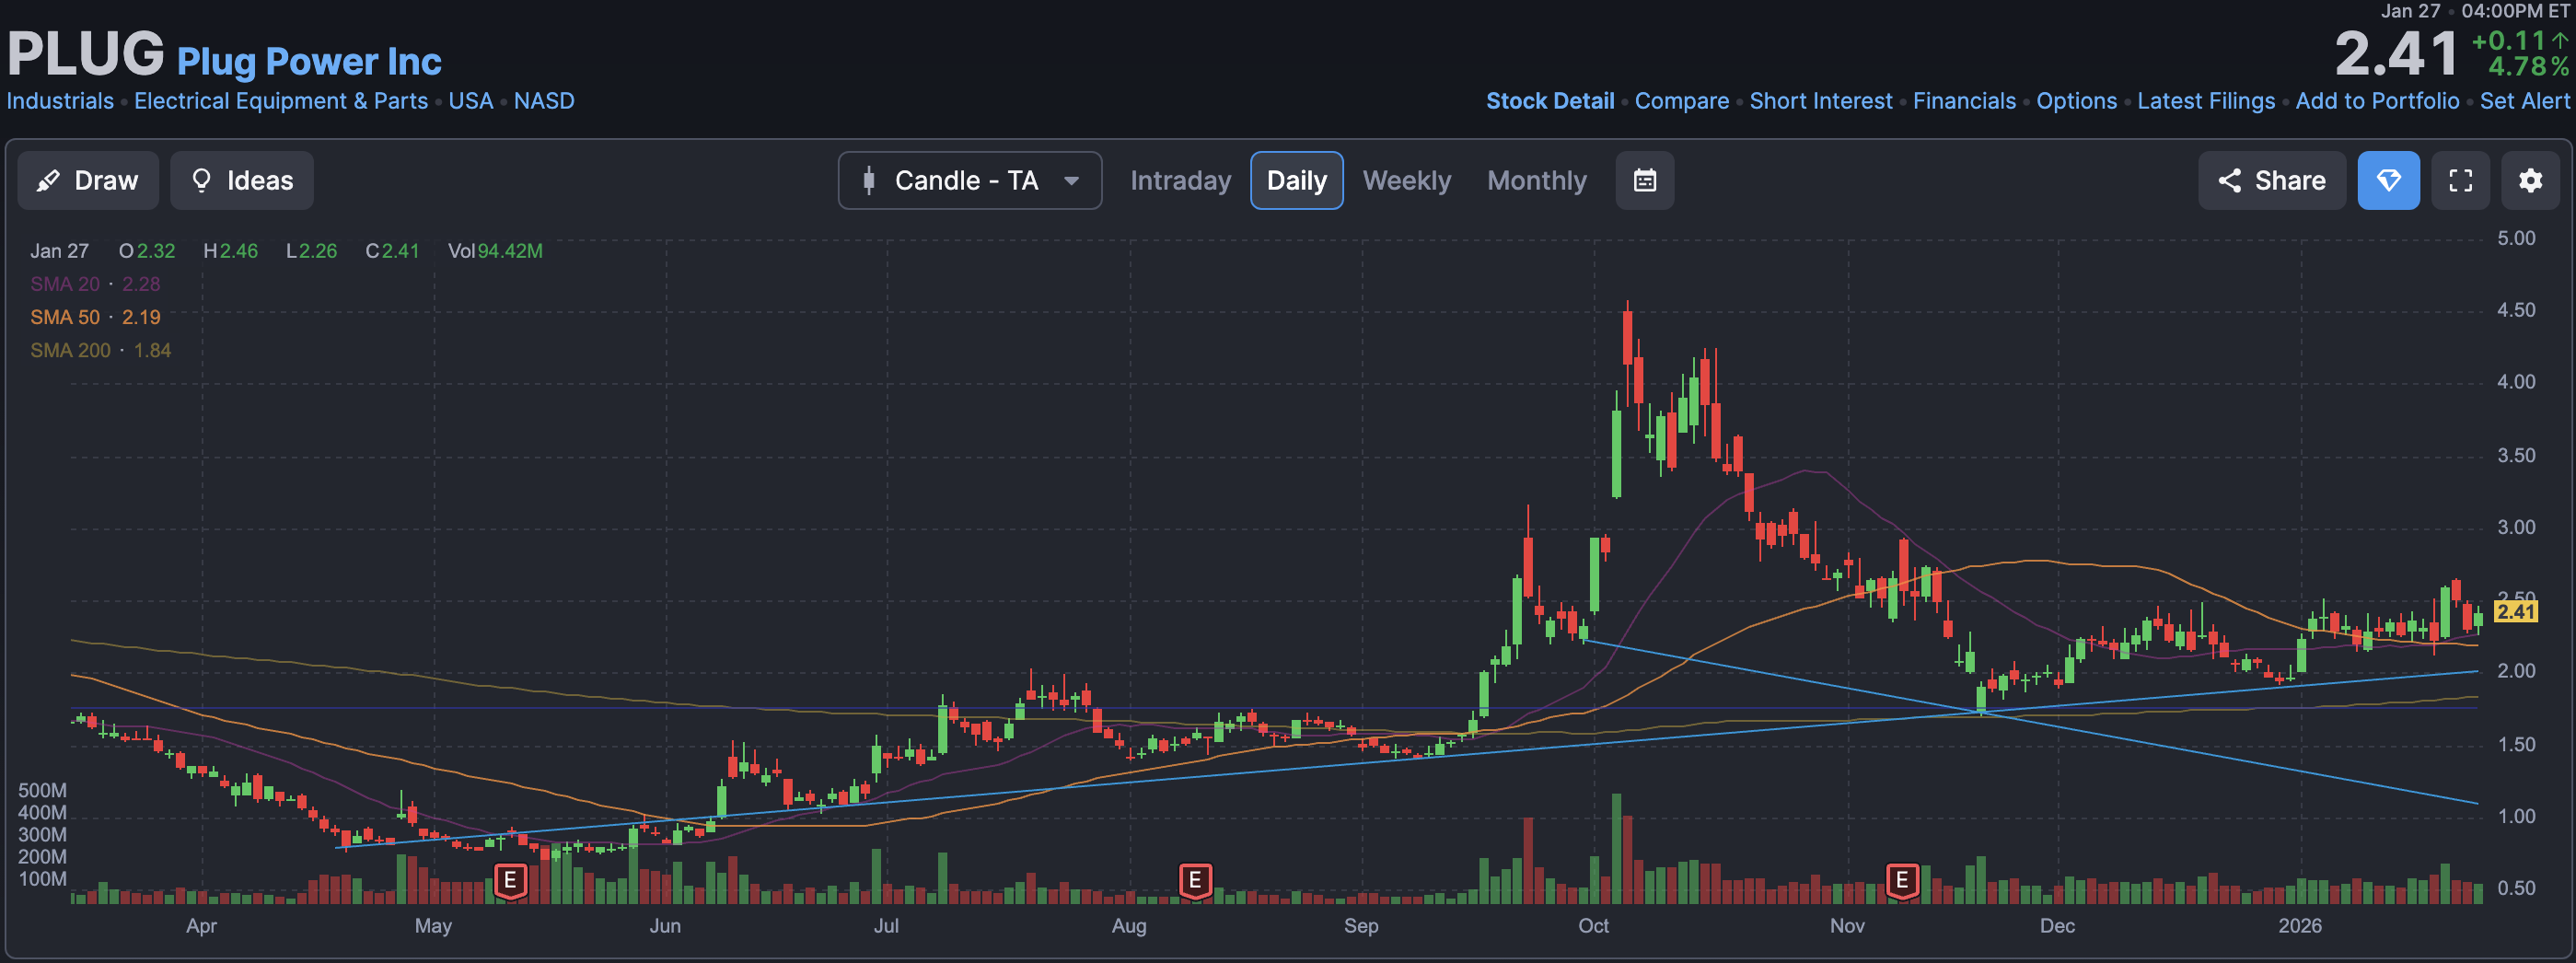The height and width of the screenshot is (963, 2576).
Task: Click the L 2.26 low value
Action: click(x=312, y=251)
